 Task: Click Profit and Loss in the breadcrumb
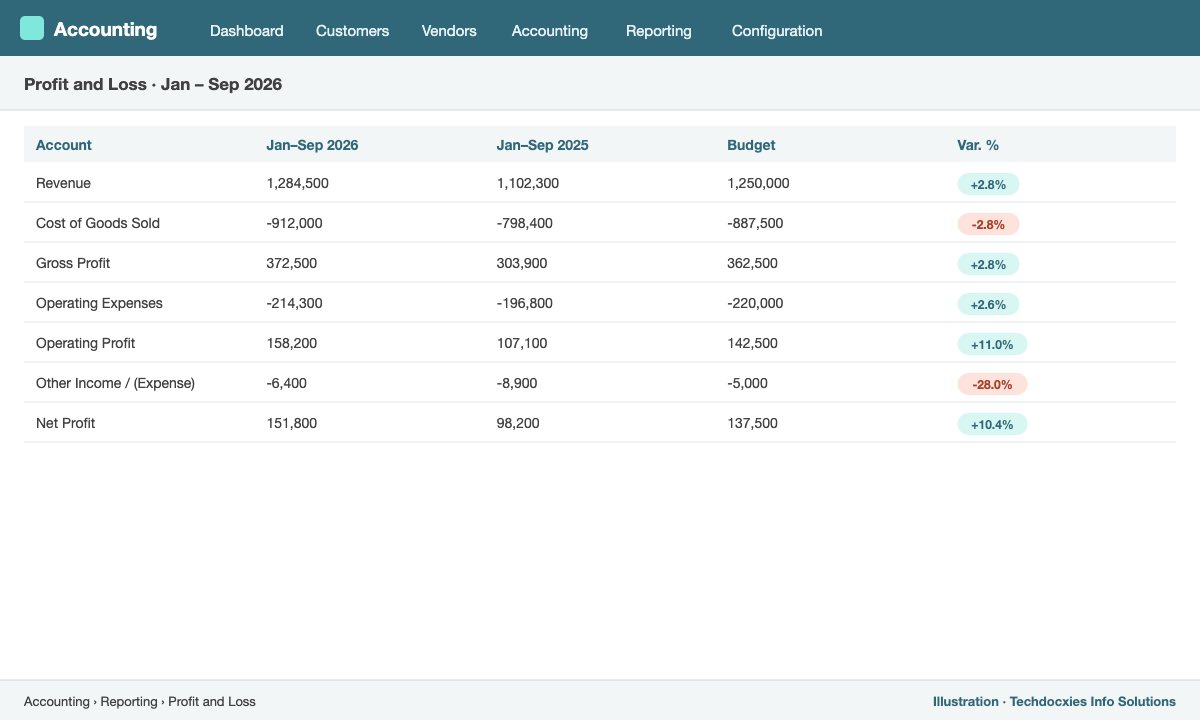coord(212,702)
